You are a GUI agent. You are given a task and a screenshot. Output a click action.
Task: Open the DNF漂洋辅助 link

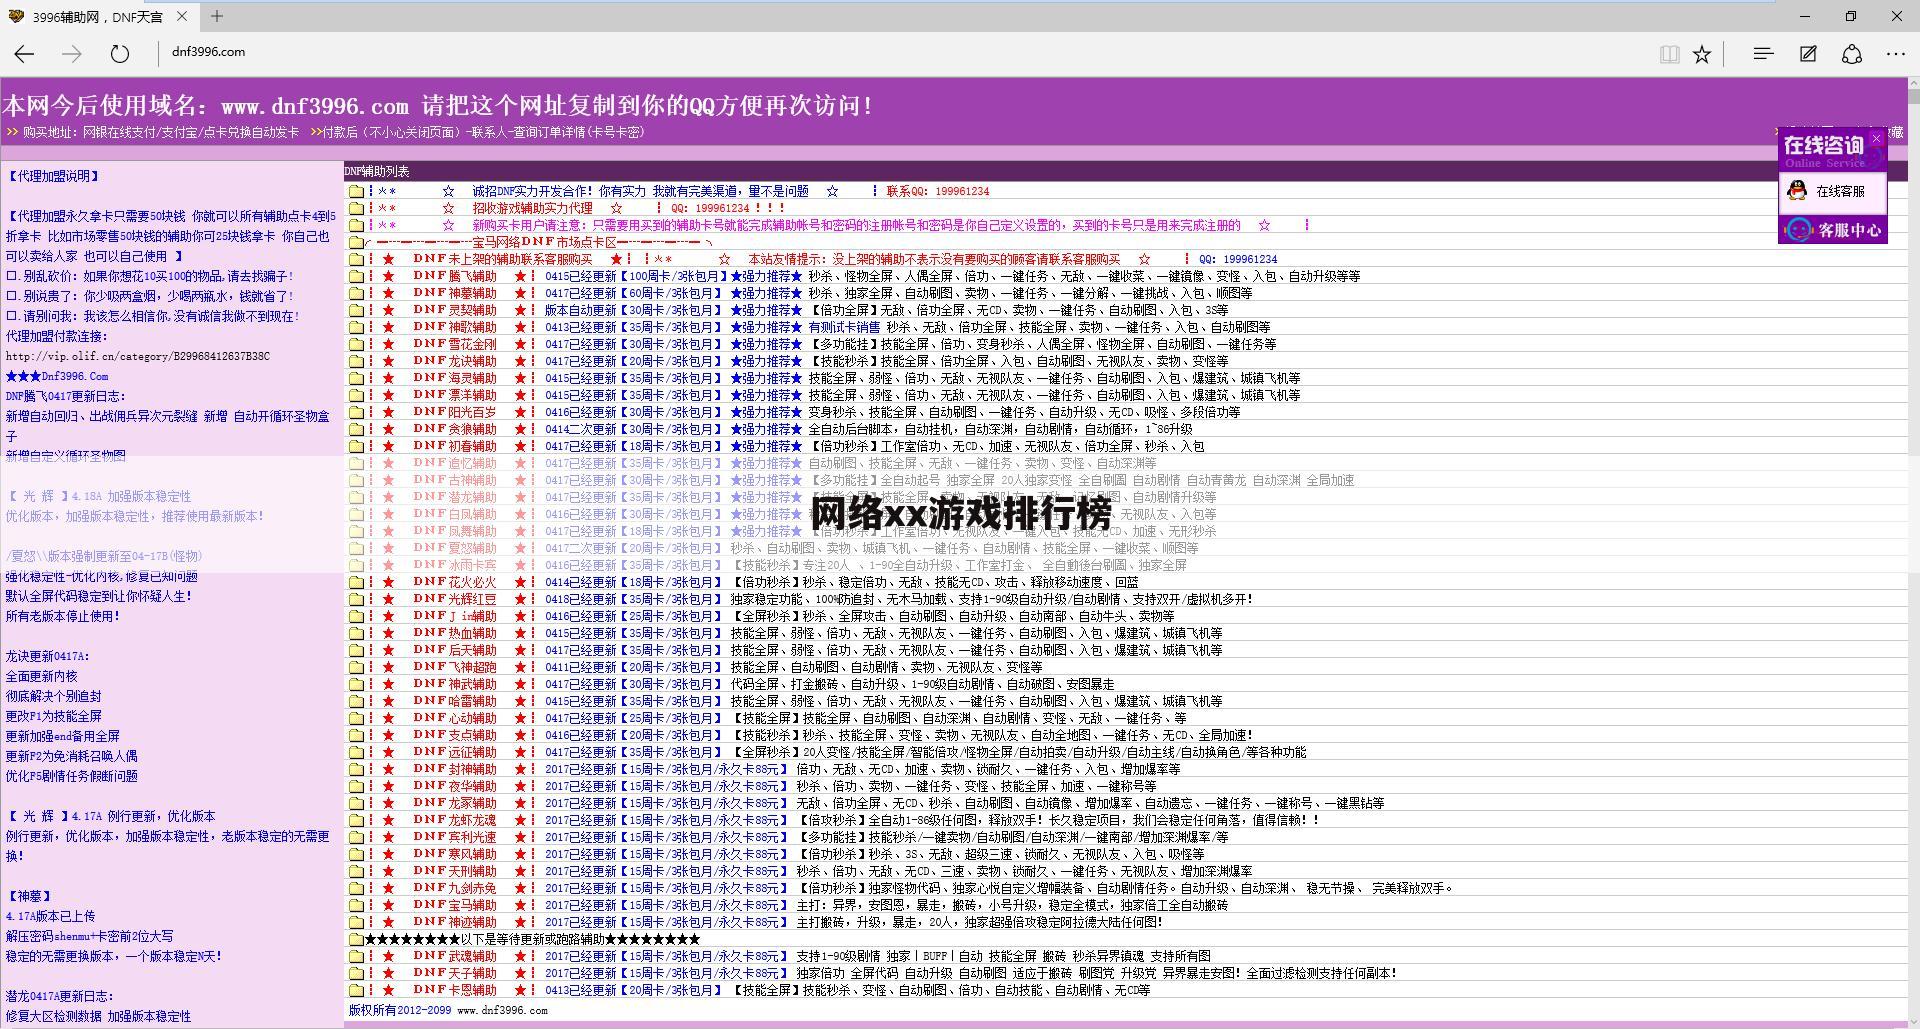coord(455,396)
